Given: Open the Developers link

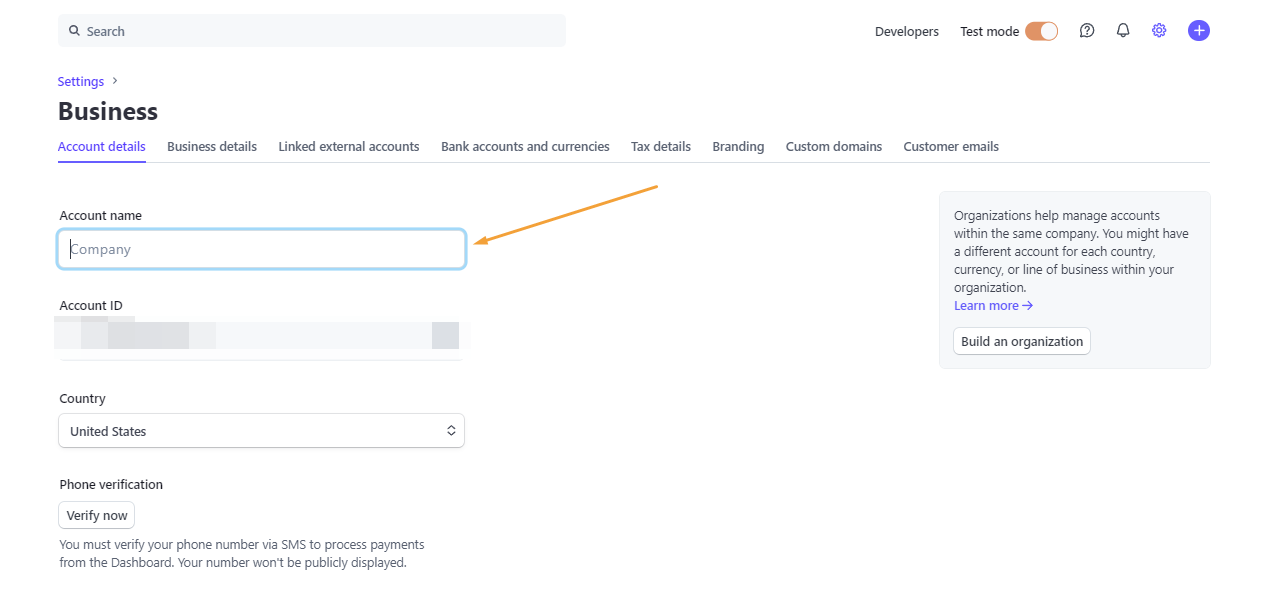Looking at the screenshot, I should click(907, 31).
